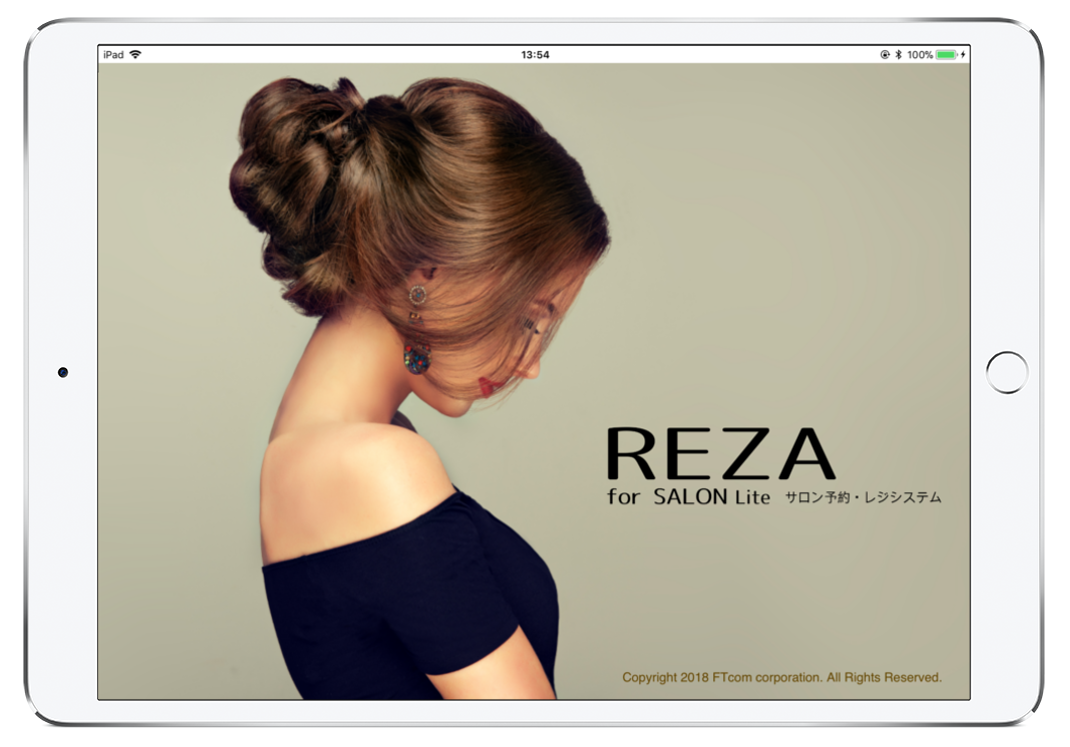Tap the 'for SALON Lite' subtitle
The image size is (1070, 747).
pyautogui.click(x=689, y=497)
